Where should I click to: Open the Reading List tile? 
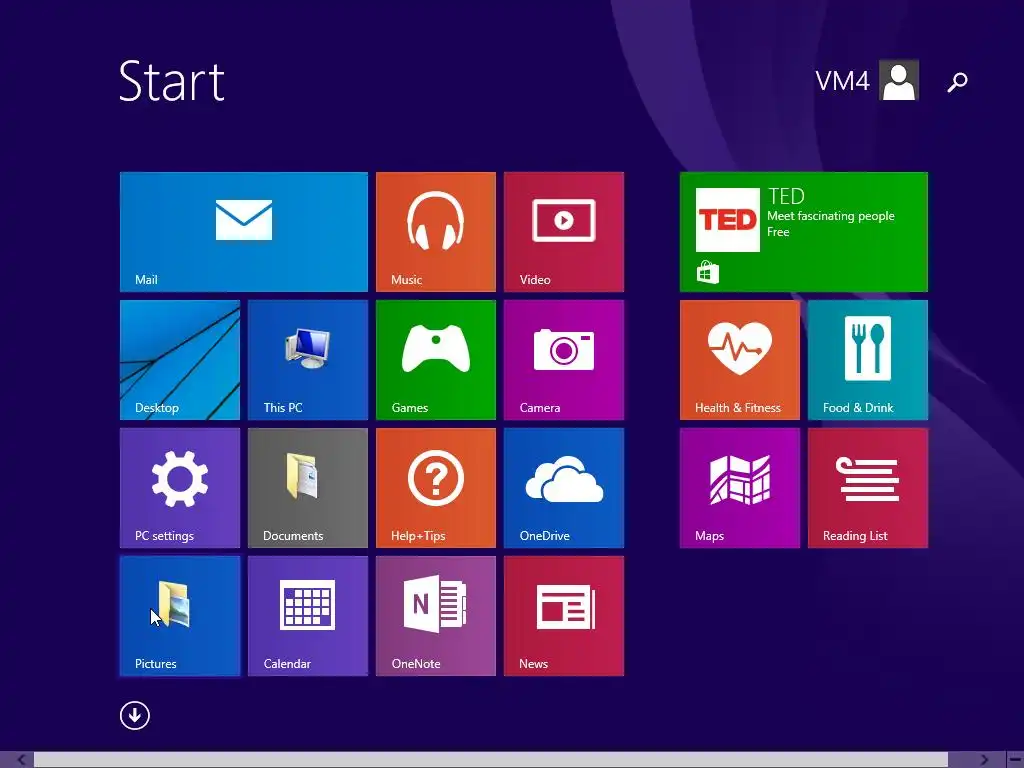point(867,488)
